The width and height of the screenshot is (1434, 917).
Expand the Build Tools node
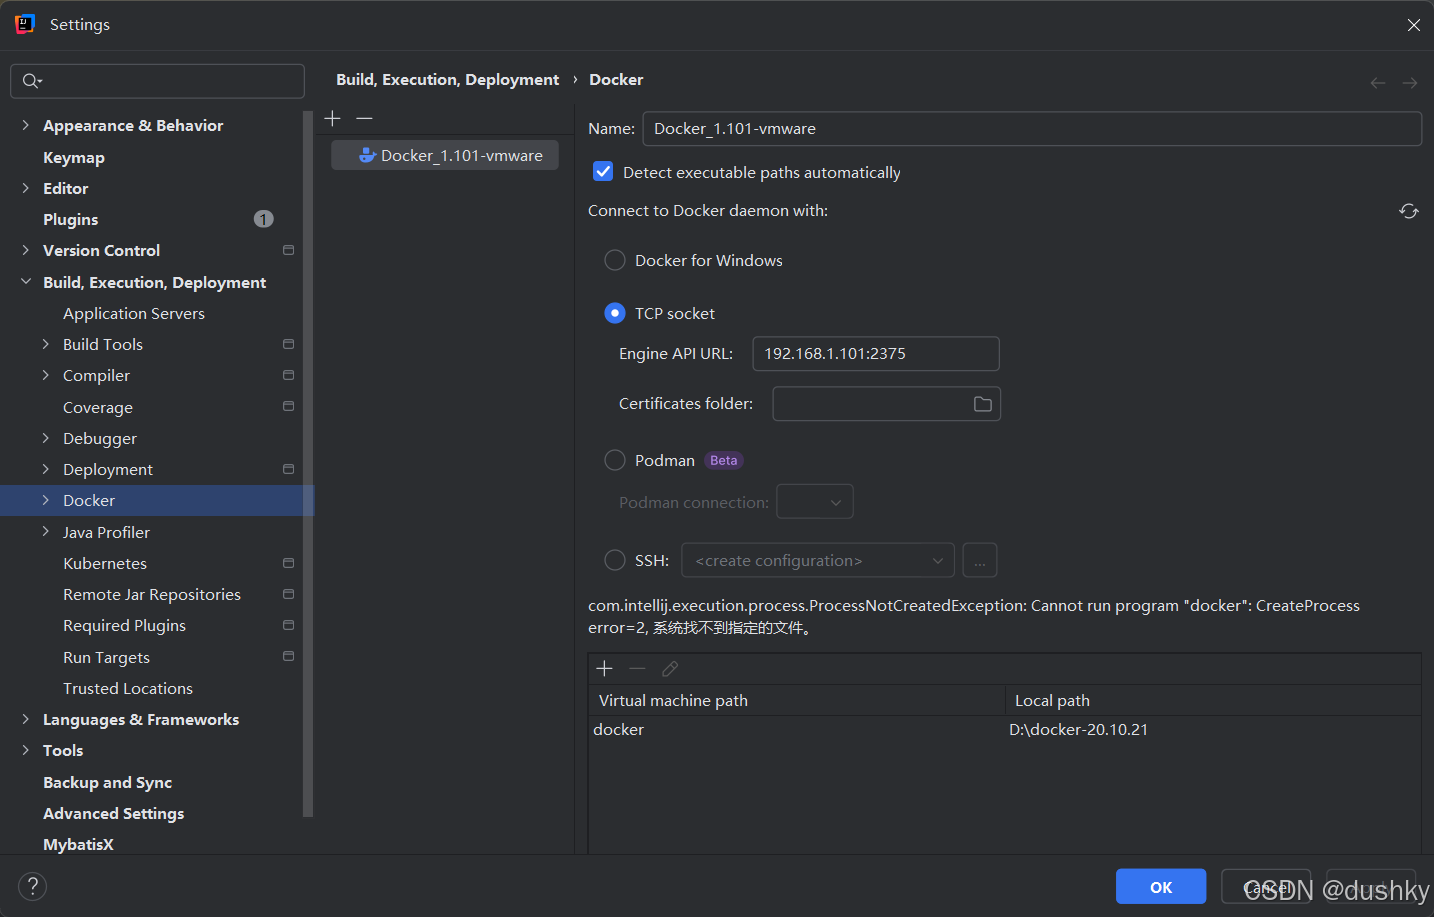[46, 344]
